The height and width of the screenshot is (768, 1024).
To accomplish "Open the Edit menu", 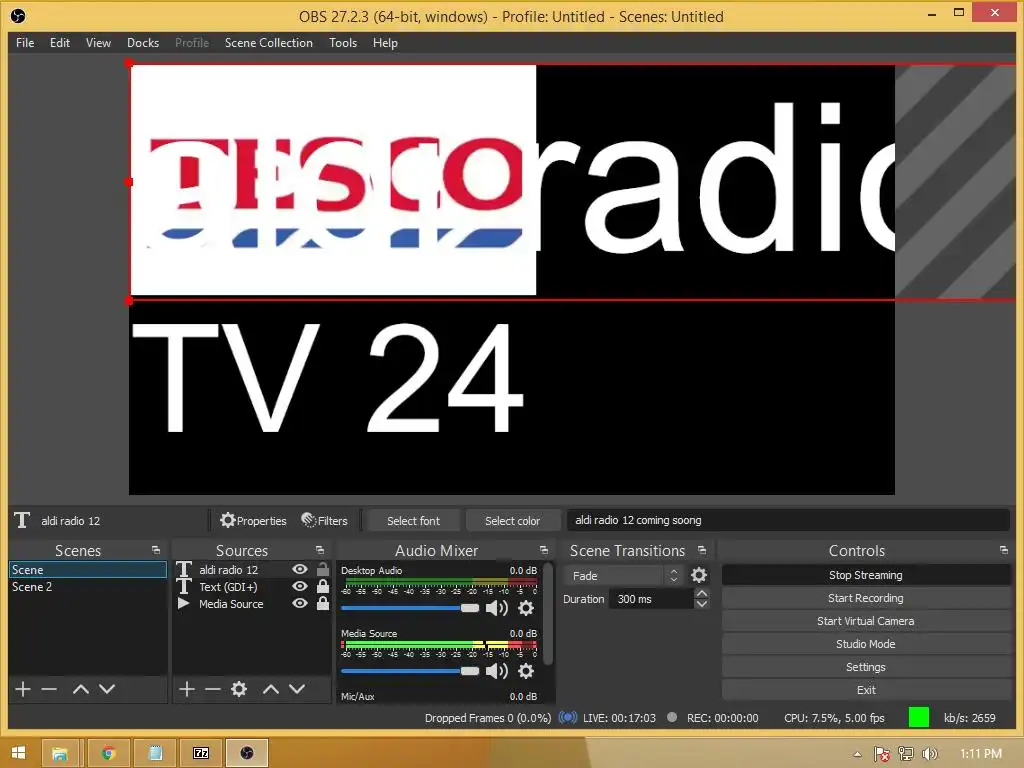I will coord(59,42).
